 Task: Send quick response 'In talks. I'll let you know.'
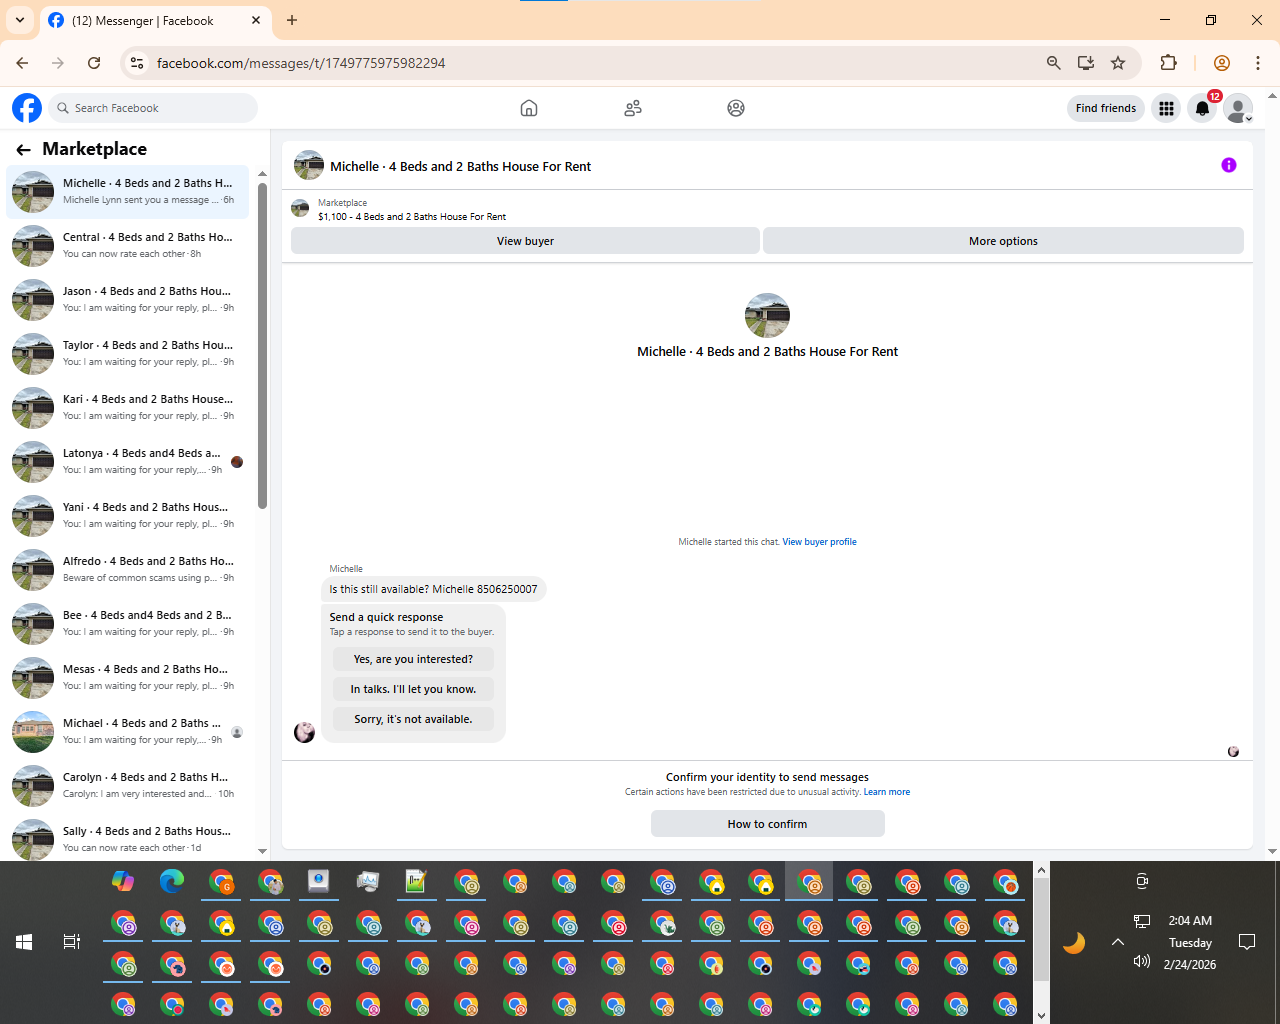[x=413, y=689]
